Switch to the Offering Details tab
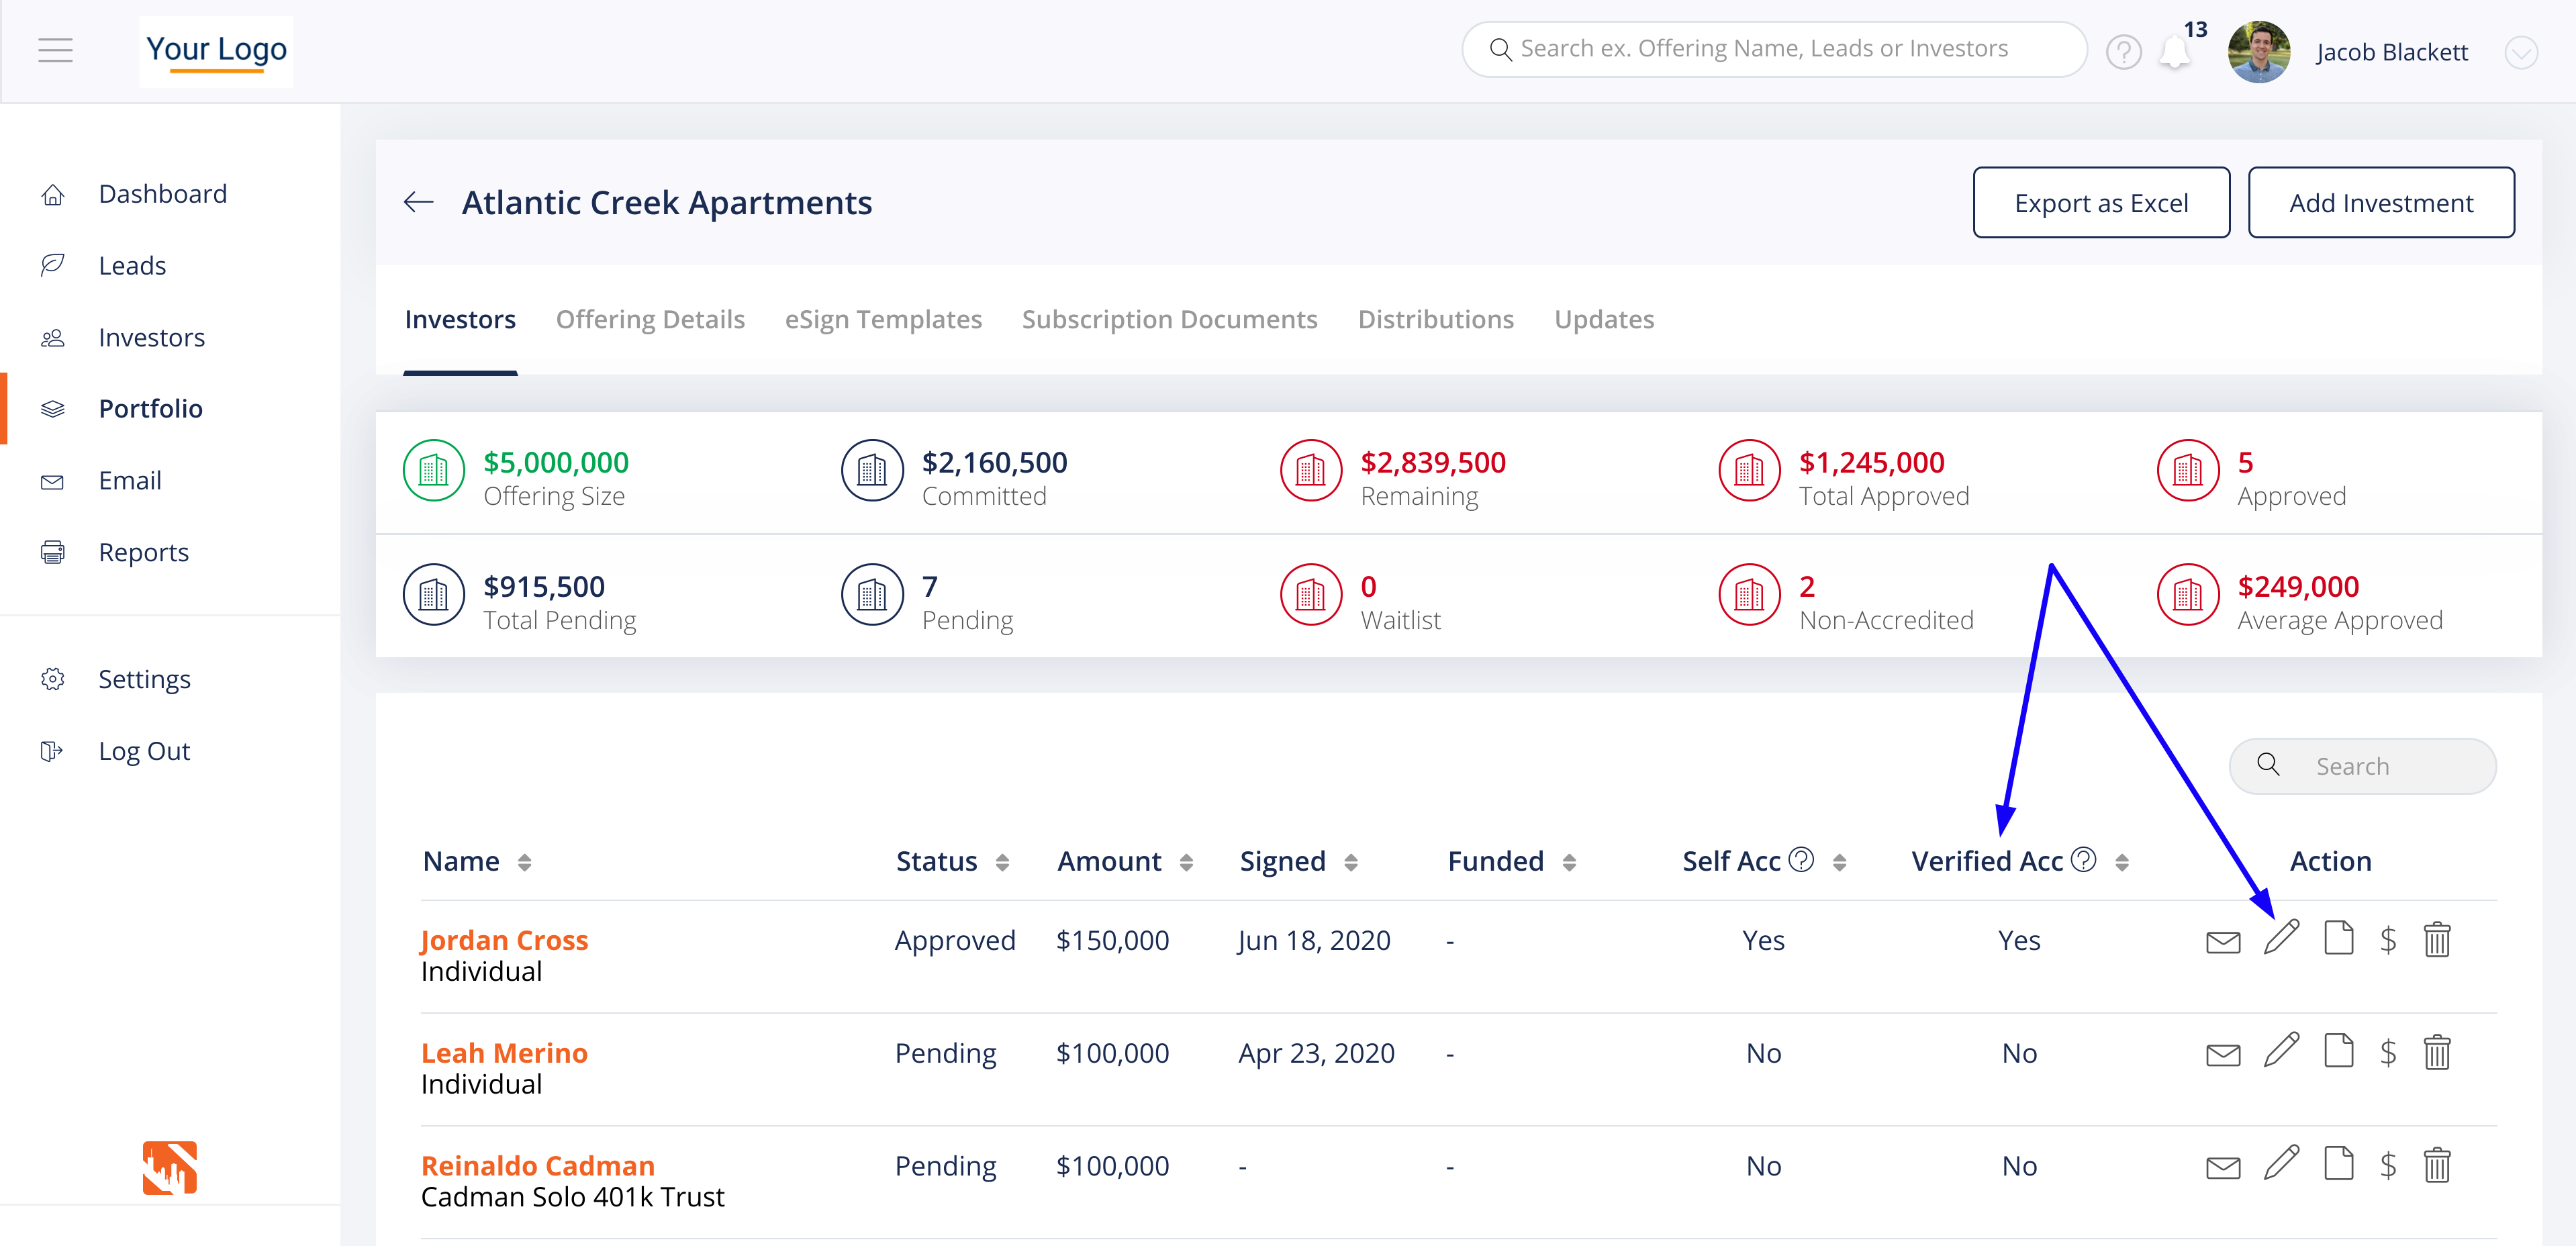The image size is (2576, 1246). click(x=650, y=319)
